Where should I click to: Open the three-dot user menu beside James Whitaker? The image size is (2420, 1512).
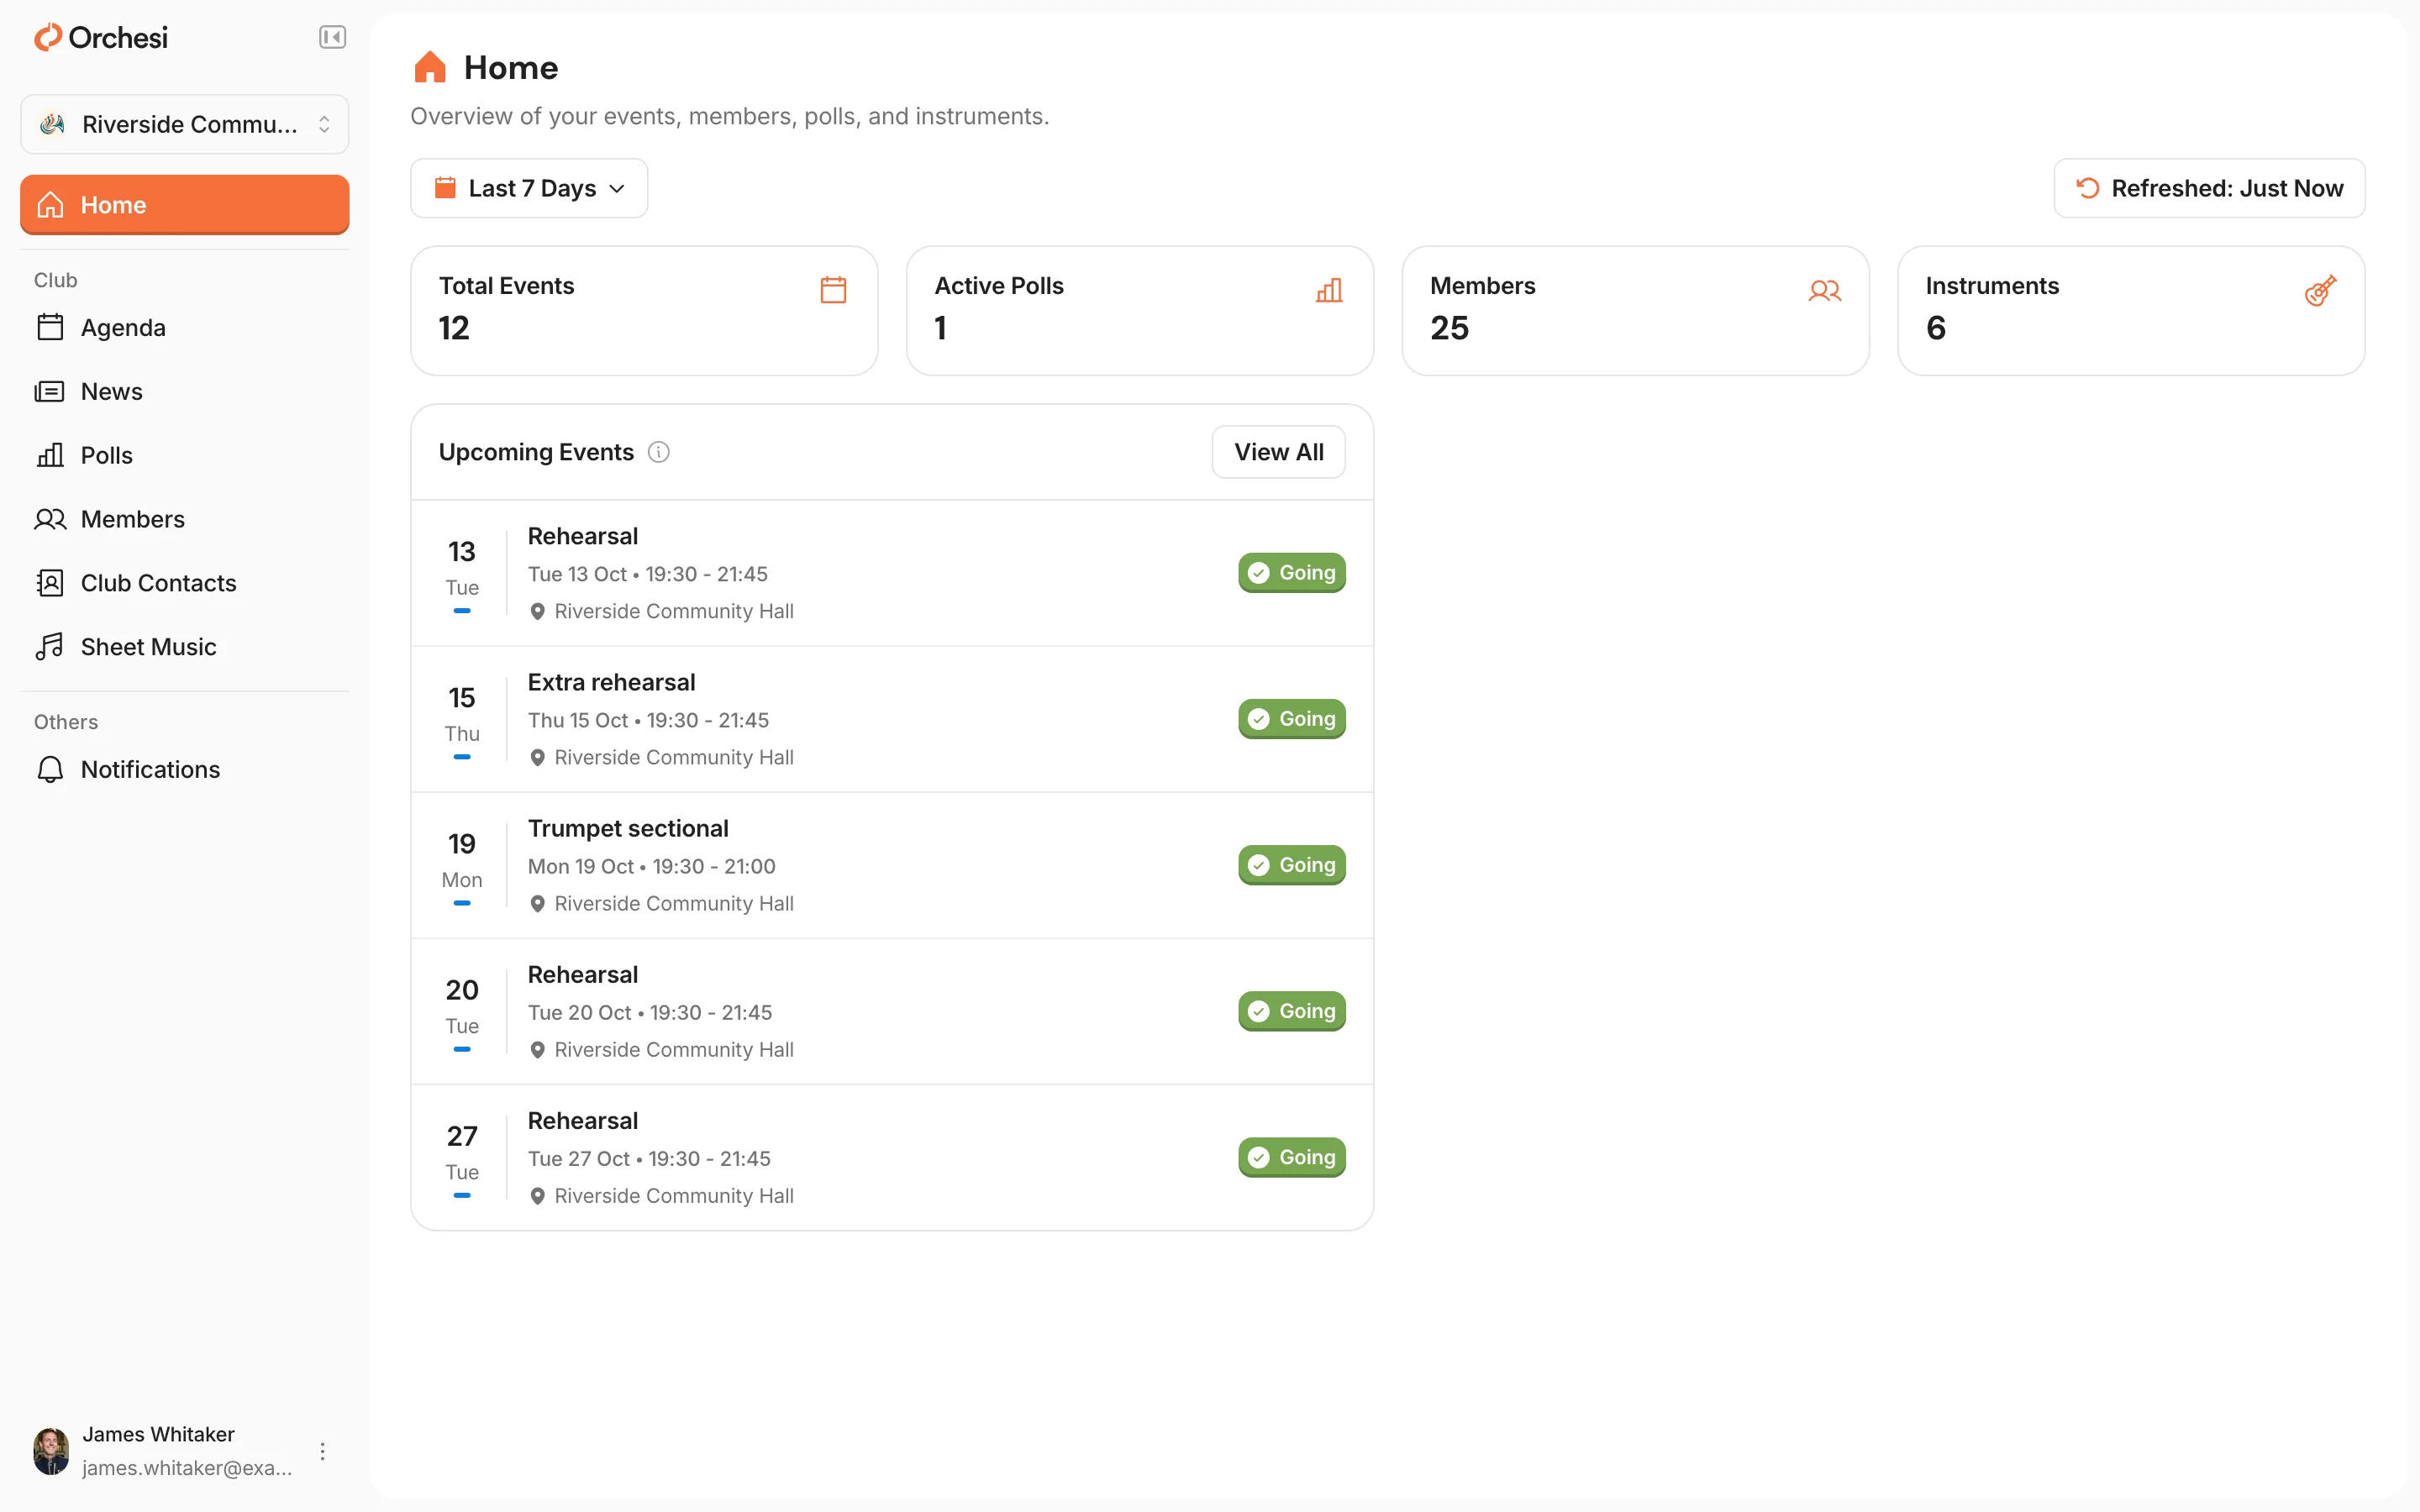(x=322, y=1451)
